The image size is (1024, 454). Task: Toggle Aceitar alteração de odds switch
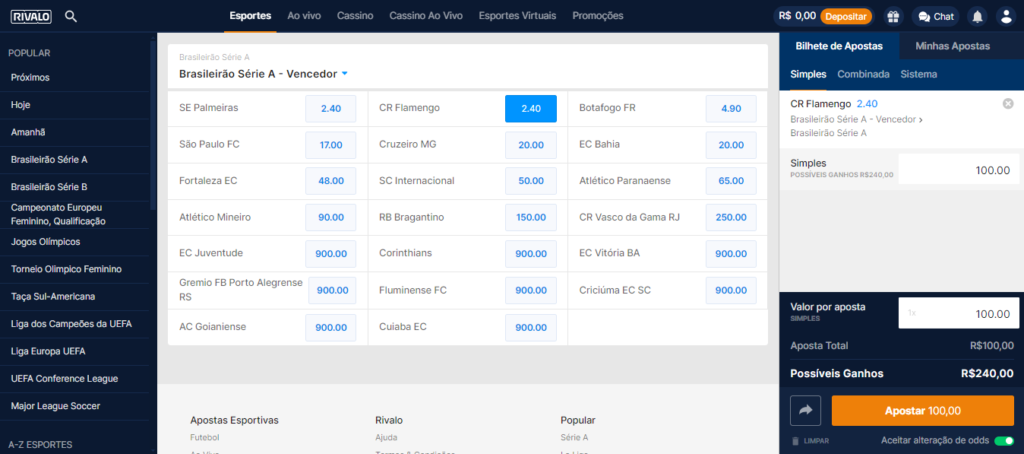pos(1004,440)
